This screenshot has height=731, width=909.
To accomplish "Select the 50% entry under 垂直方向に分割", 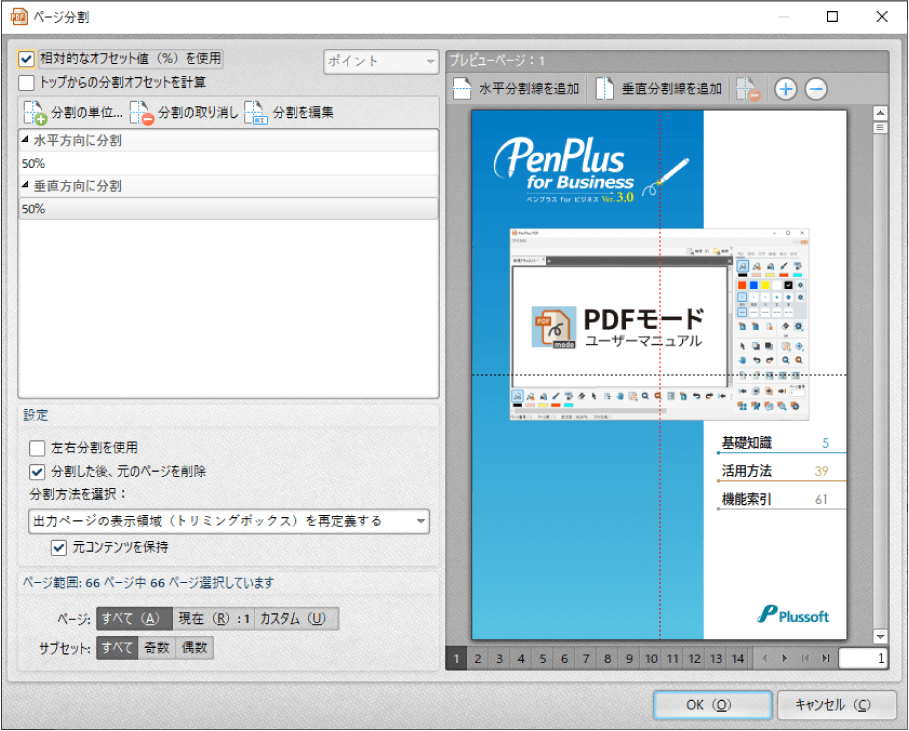I will pos(228,209).
